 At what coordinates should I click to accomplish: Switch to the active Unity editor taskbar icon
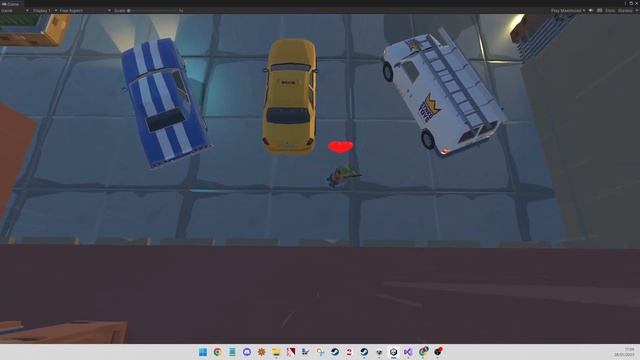coord(393,352)
